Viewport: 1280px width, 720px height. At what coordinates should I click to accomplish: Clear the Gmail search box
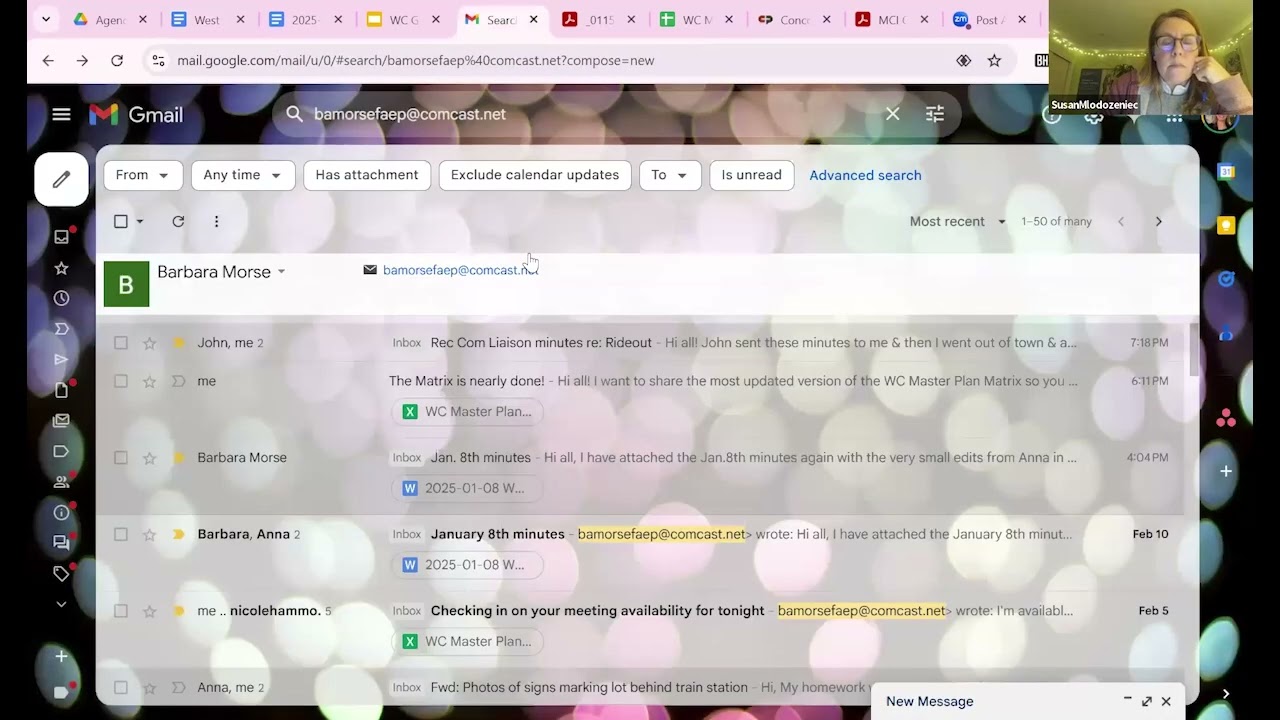click(892, 114)
